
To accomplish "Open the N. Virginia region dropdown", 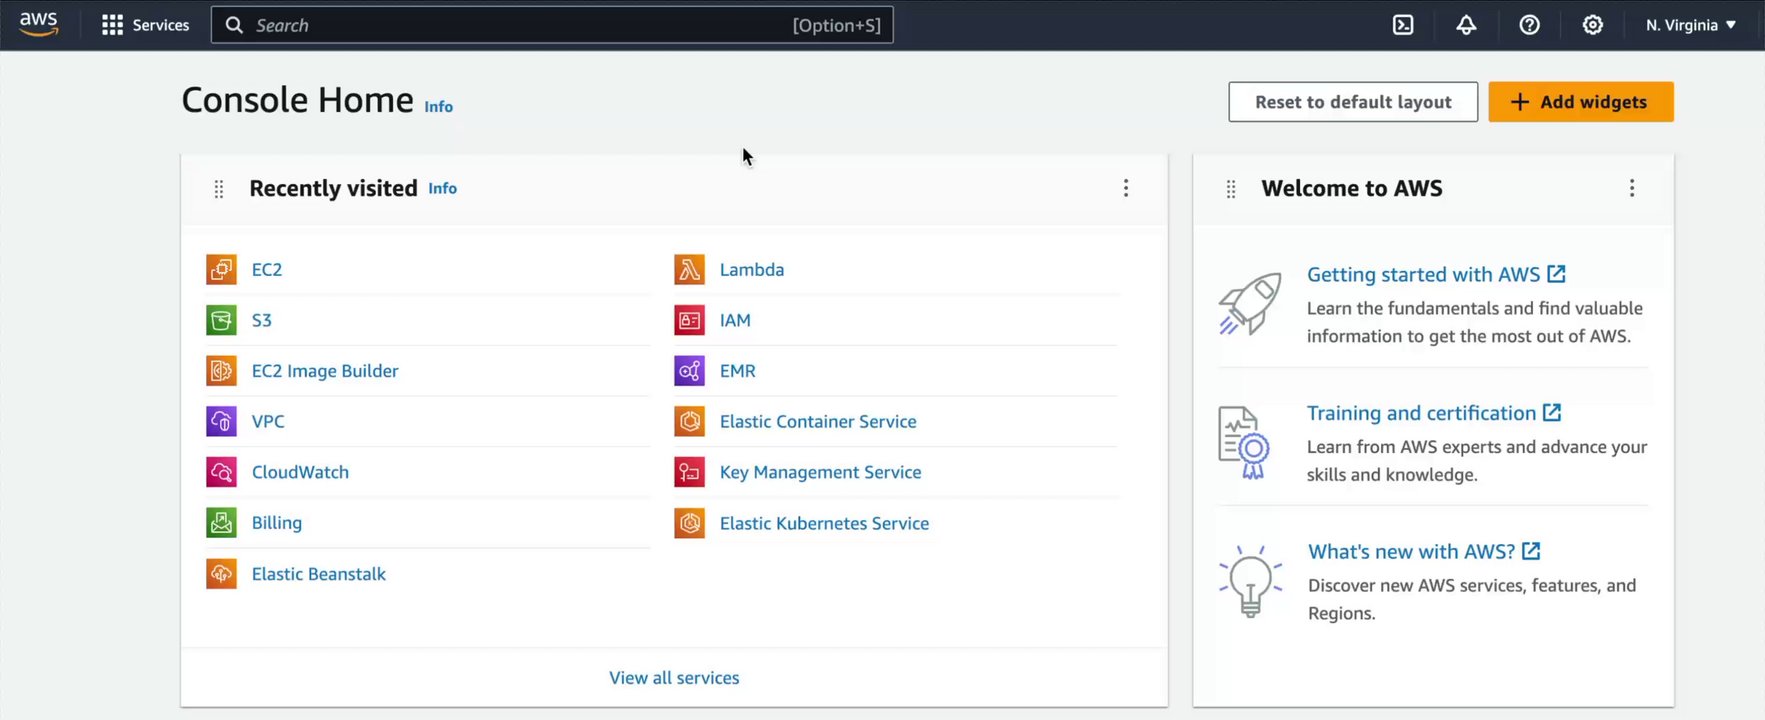I will click(1690, 25).
